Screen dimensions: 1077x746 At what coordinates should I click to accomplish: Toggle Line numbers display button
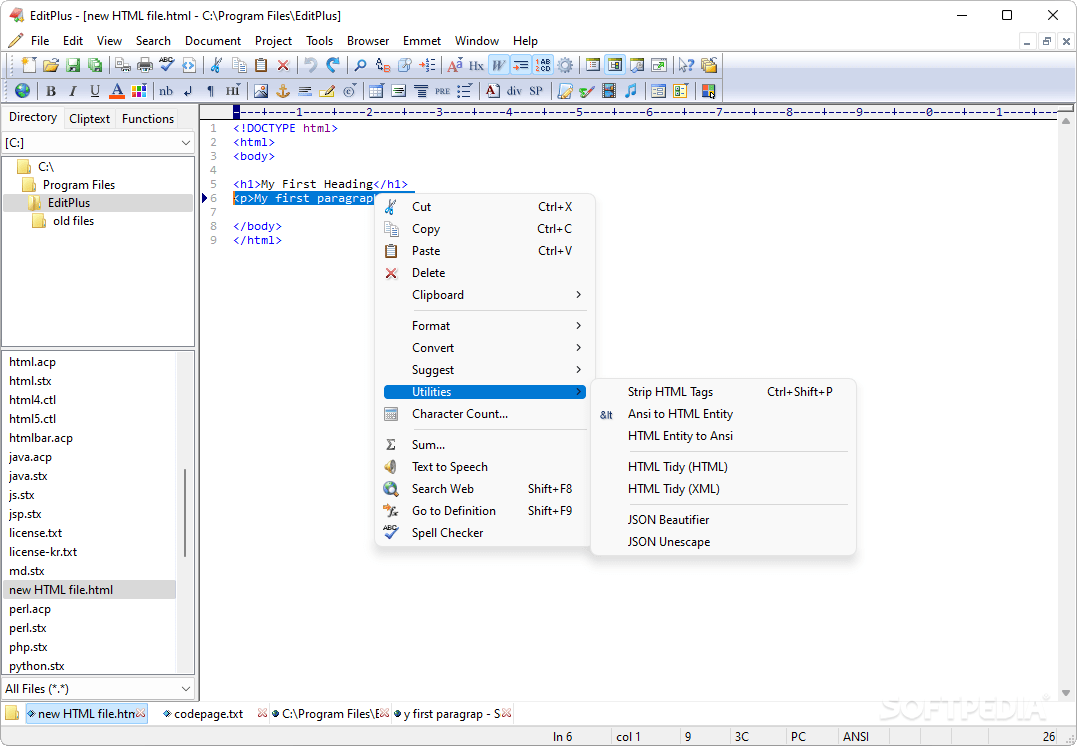[x=543, y=65]
